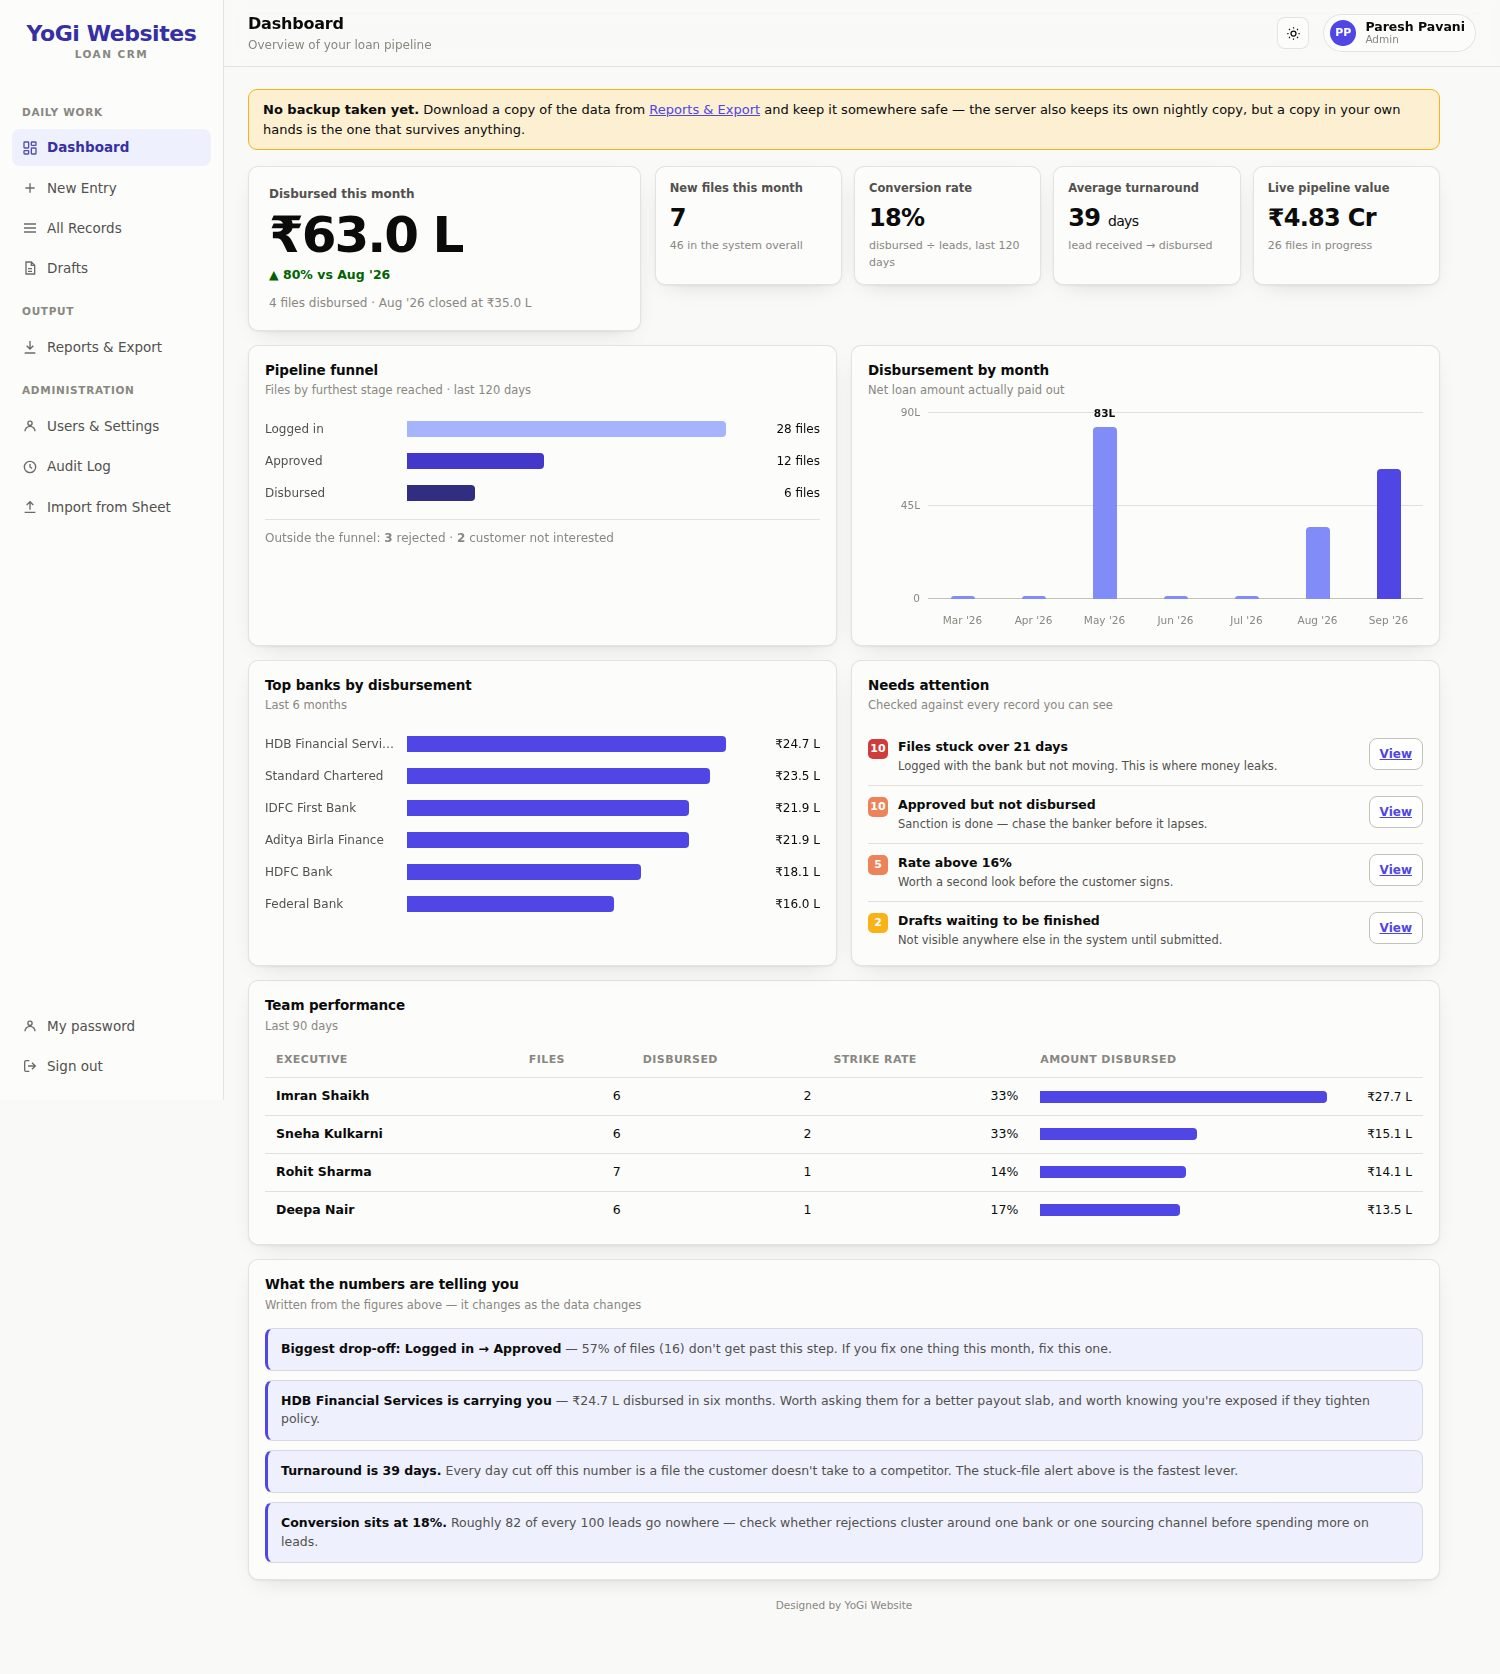Click the Logged in funnel bar
1500x1674 pixels.
tap(566, 429)
